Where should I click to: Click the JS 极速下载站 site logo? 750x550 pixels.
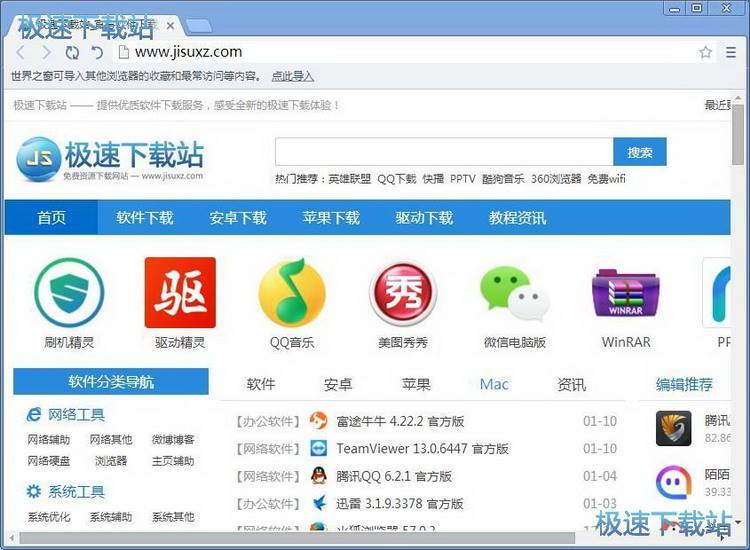coord(110,159)
